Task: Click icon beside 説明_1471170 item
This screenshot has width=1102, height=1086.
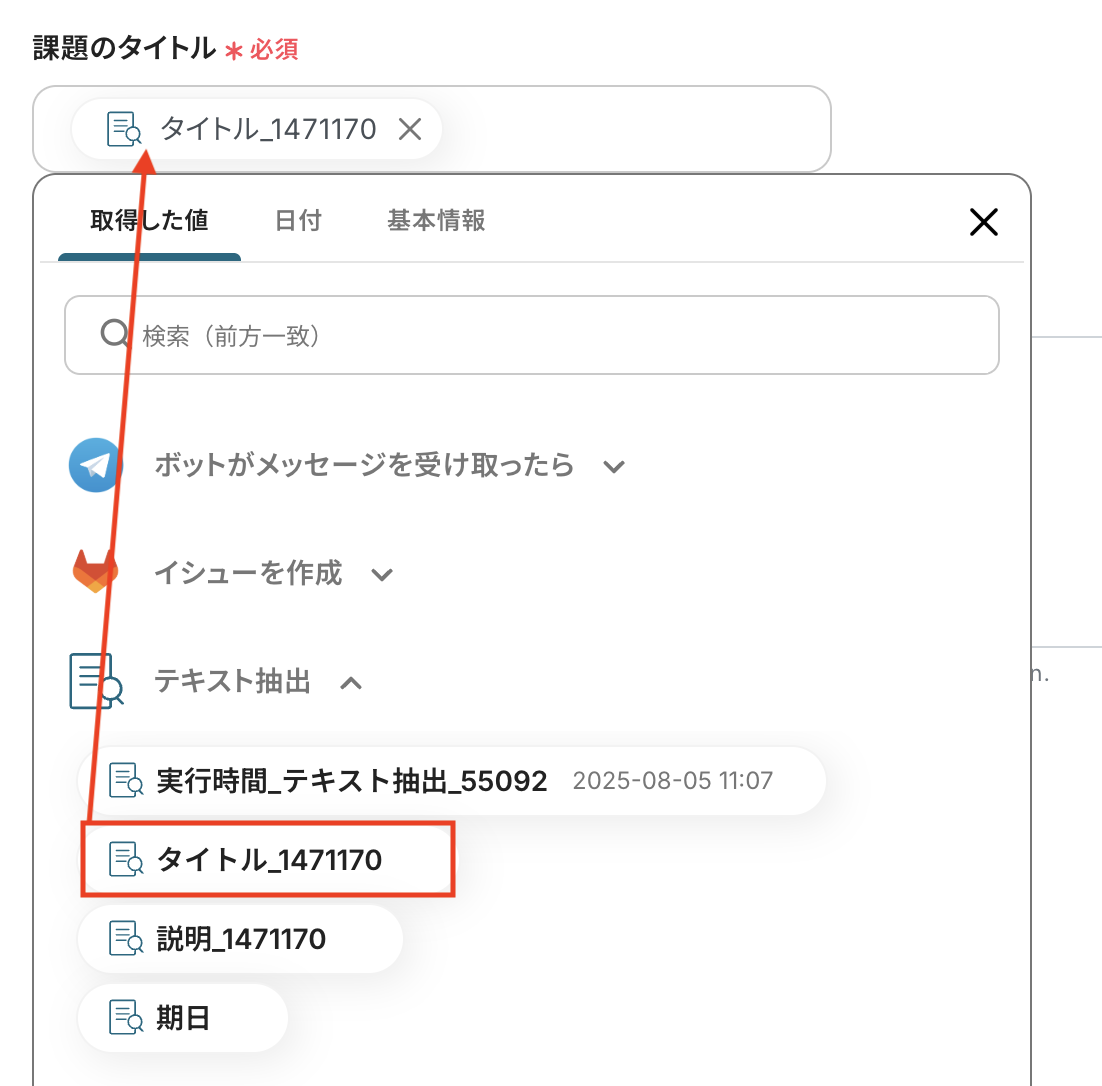Action: [x=127, y=938]
